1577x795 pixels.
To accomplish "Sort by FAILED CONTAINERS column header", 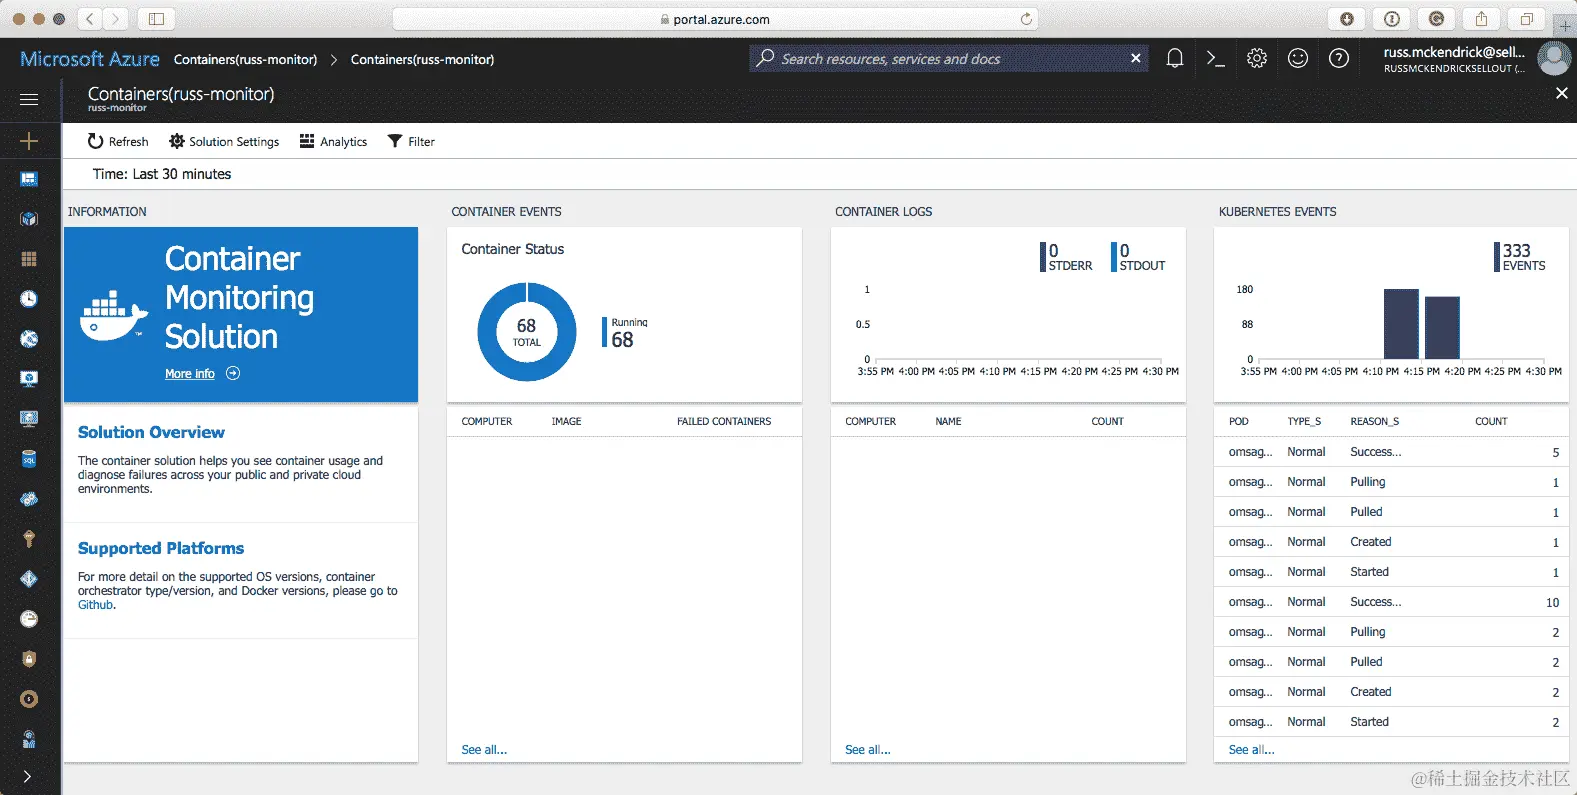I will pyautogui.click(x=724, y=422).
